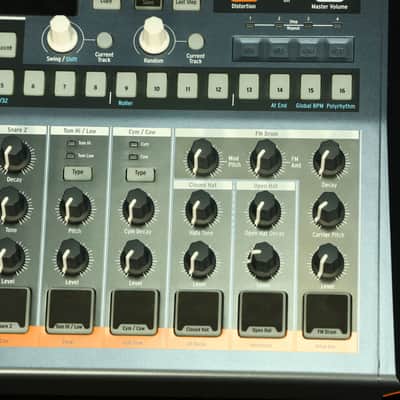Enable step button 13
Screen dimensions: 400x400
[249, 87]
